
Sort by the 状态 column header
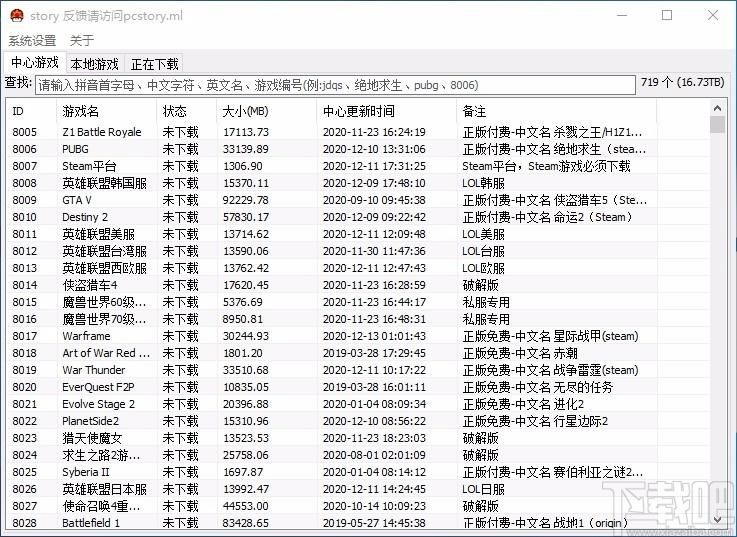tap(187, 111)
